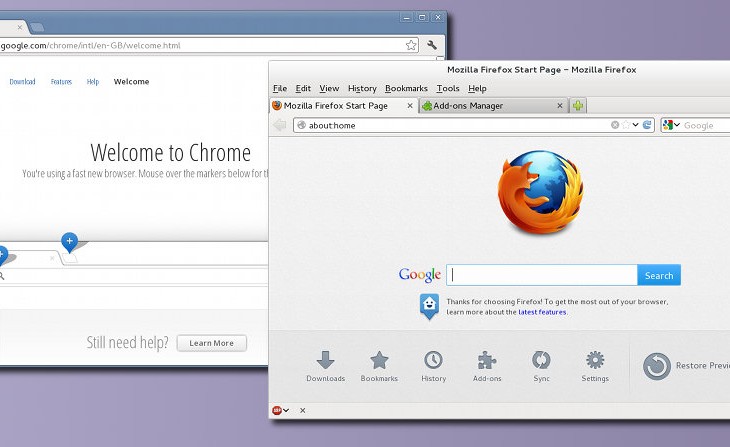The height and width of the screenshot is (447, 730).
Task: Close the Mozilla Firefox Start Page tab
Action: click(410, 106)
